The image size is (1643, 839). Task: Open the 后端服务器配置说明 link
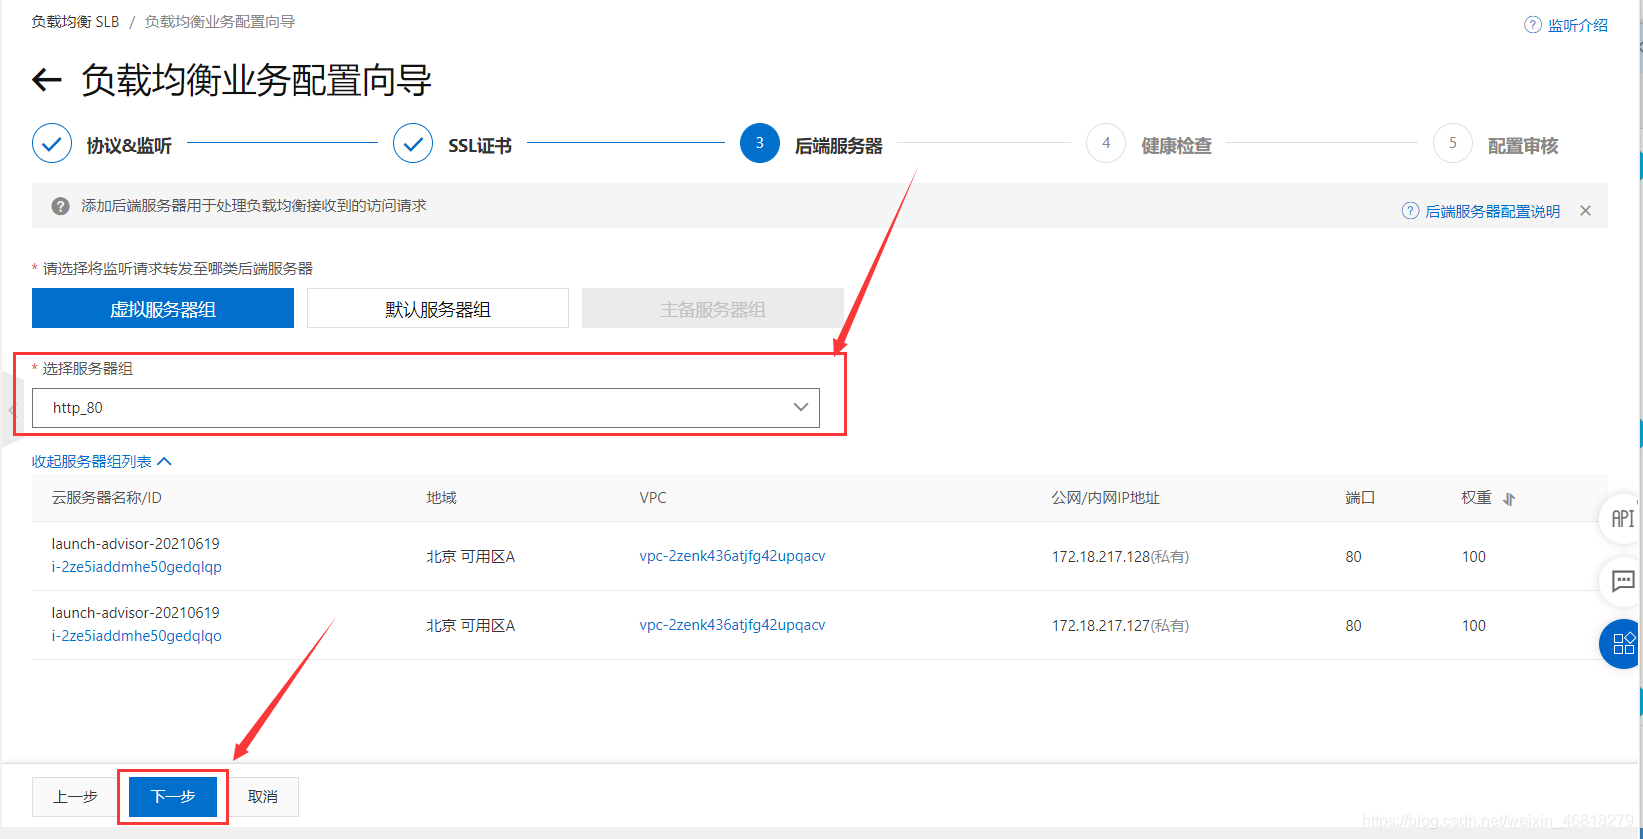[x=1492, y=211]
